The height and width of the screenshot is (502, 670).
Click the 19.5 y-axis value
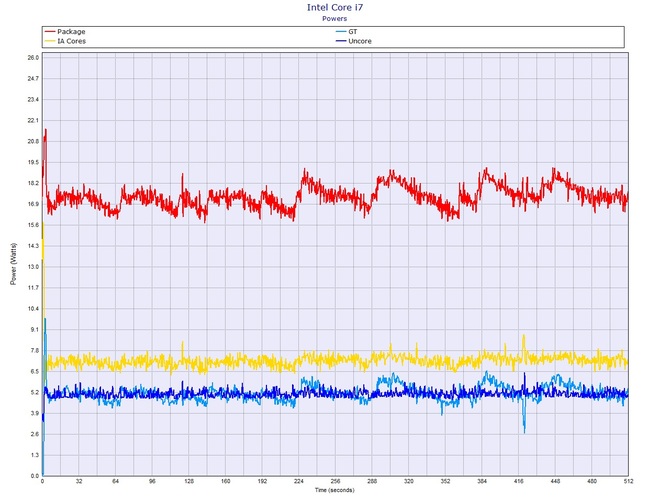click(x=33, y=162)
